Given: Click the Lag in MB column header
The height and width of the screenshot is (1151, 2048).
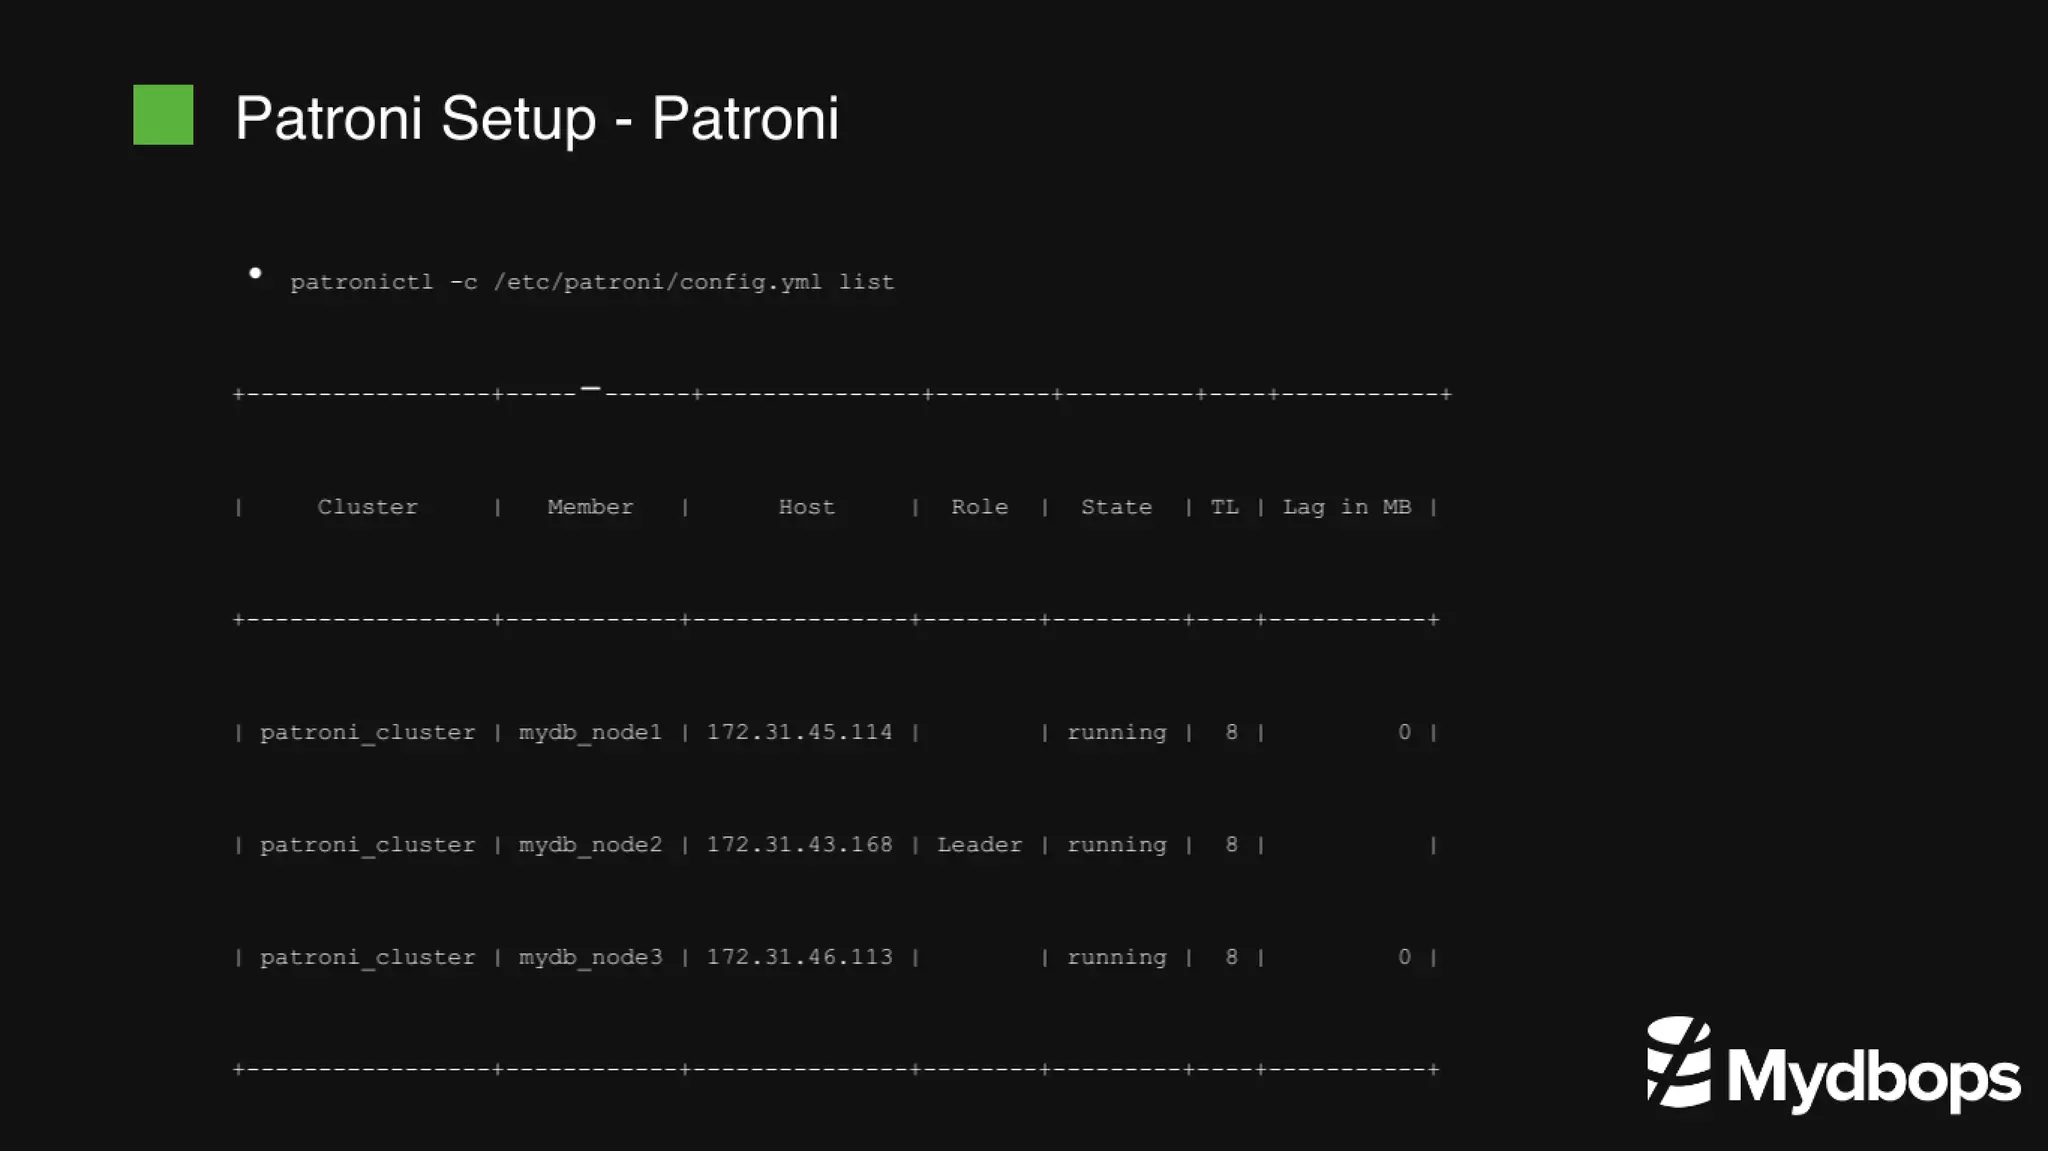Looking at the screenshot, I should point(1347,507).
